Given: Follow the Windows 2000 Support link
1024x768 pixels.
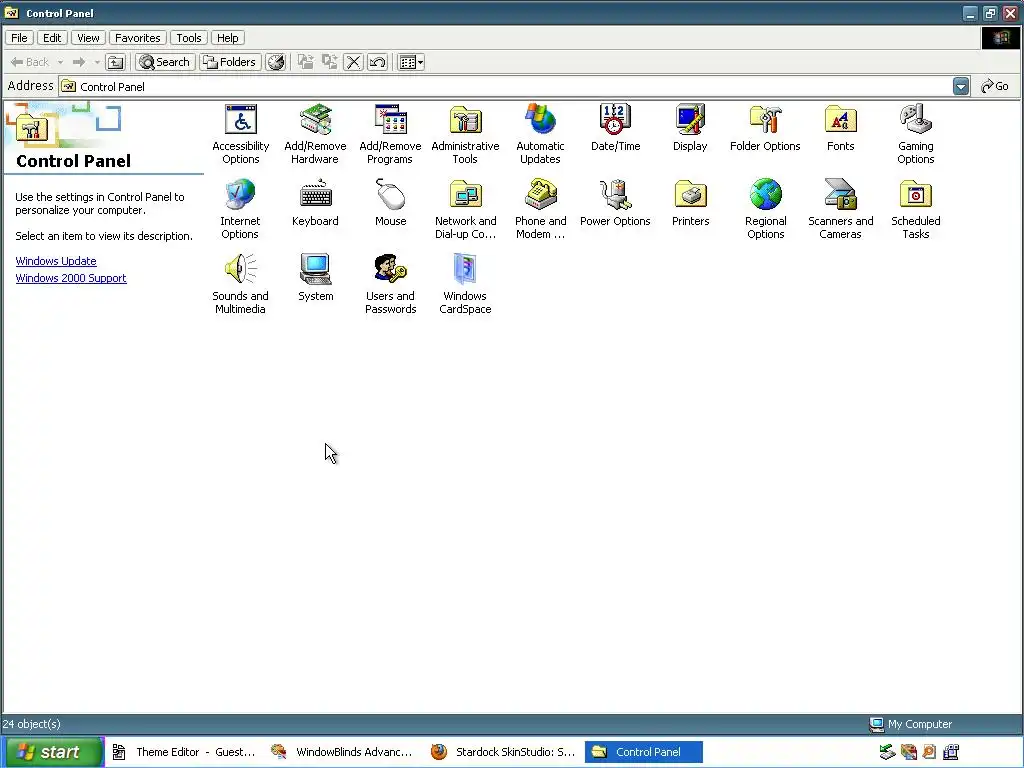Looking at the screenshot, I should pyautogui.click(x=71, y=278).
